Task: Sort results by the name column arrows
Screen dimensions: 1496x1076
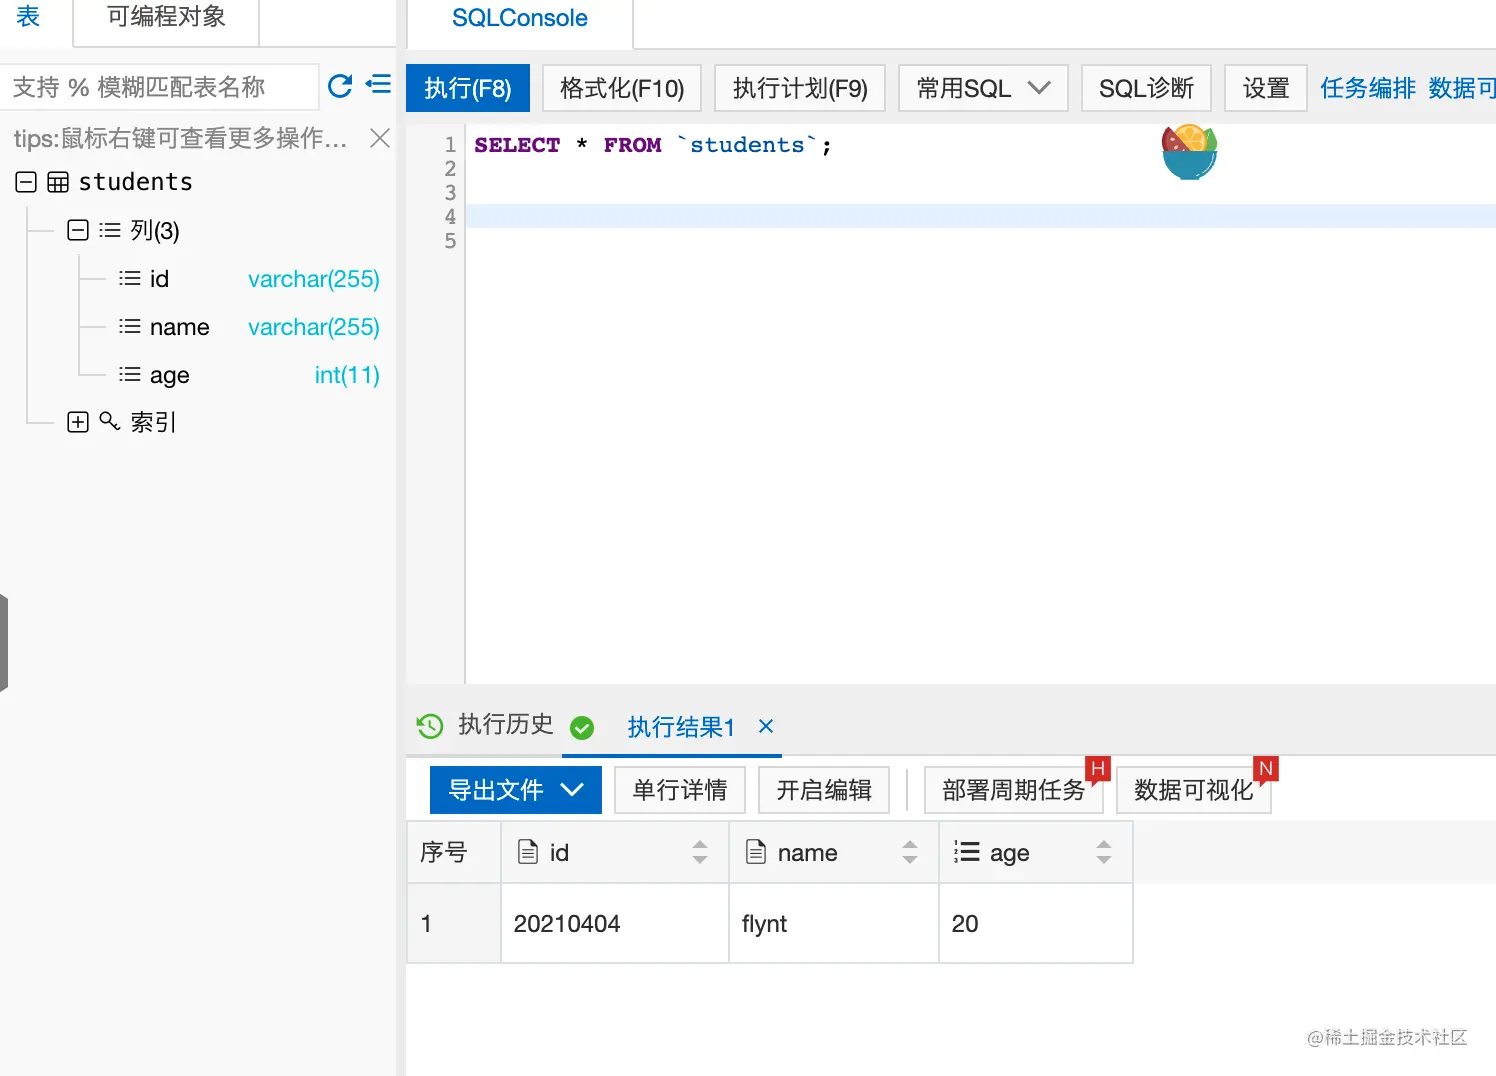Action: pyautogui.click(x=910, y=852)
